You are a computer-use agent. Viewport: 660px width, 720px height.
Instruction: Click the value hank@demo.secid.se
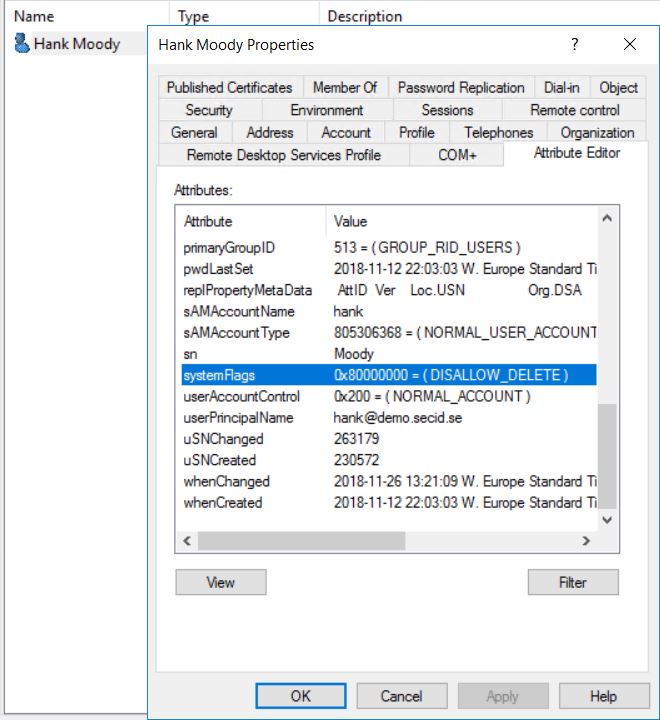(398, 418)
